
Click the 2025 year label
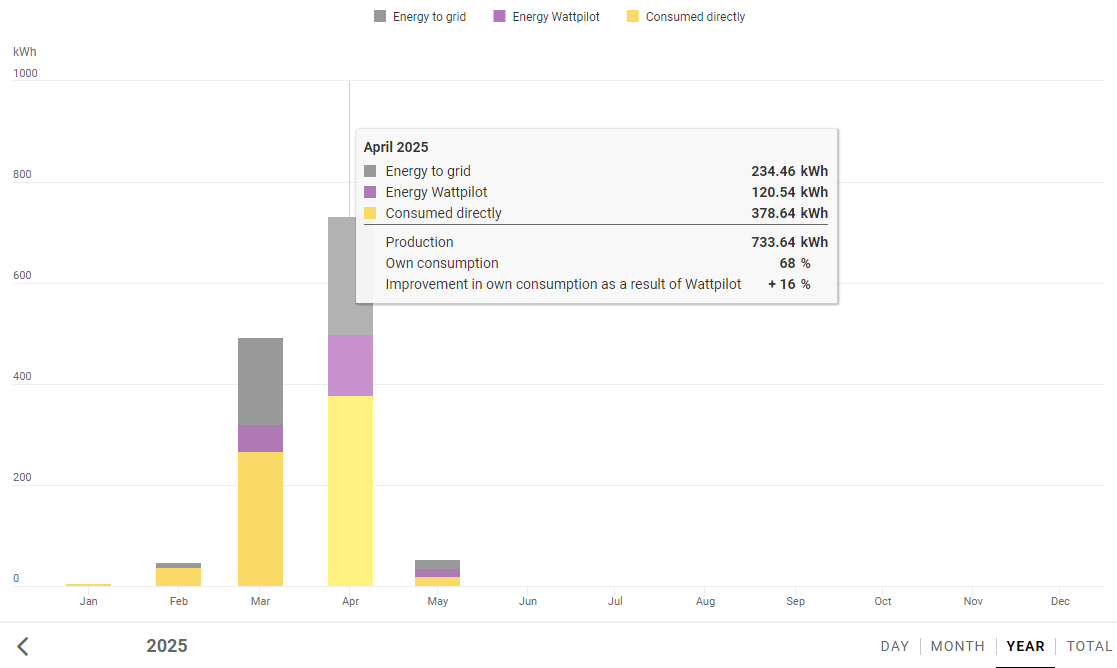pyautogui.click(x=167, y=646)
